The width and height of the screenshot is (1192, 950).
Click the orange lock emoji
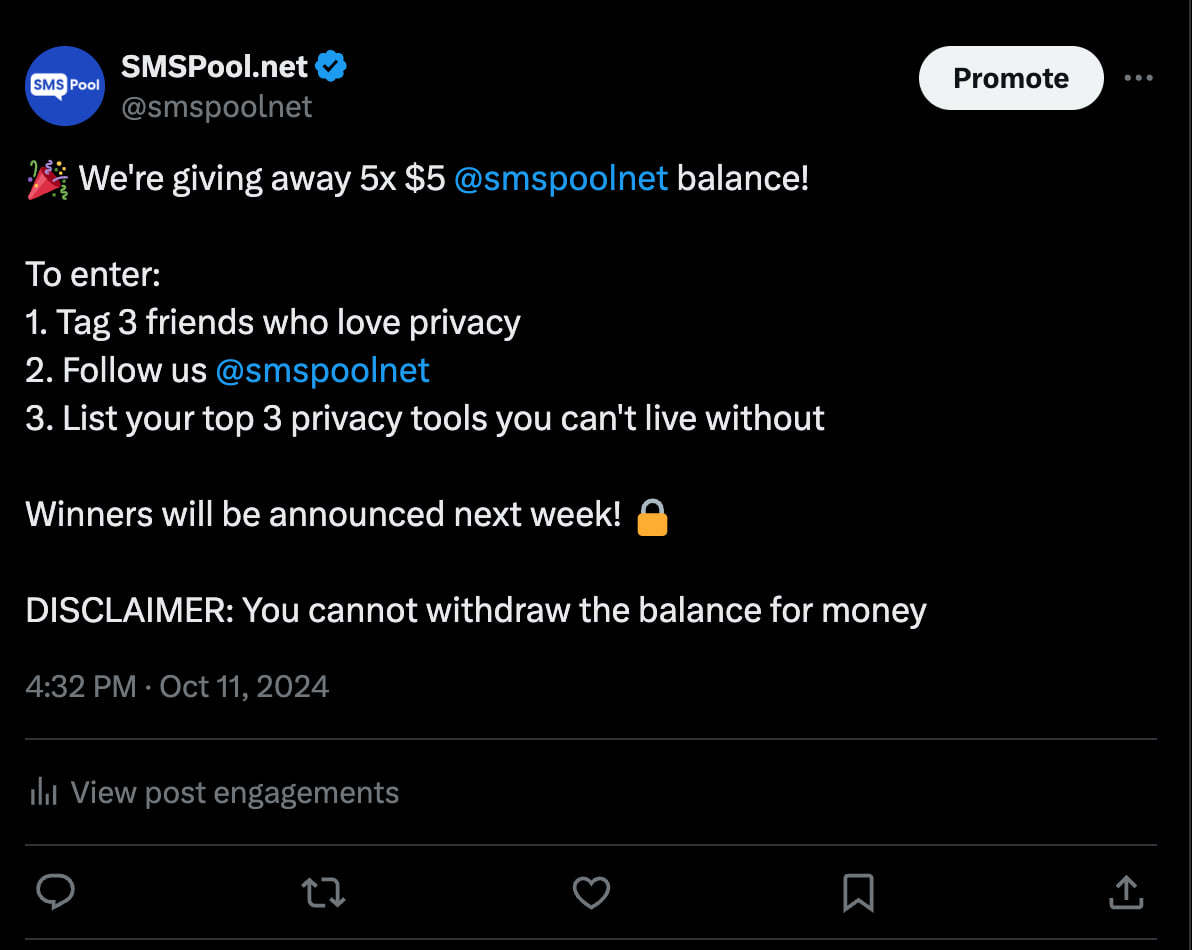(x=652, y=517)
